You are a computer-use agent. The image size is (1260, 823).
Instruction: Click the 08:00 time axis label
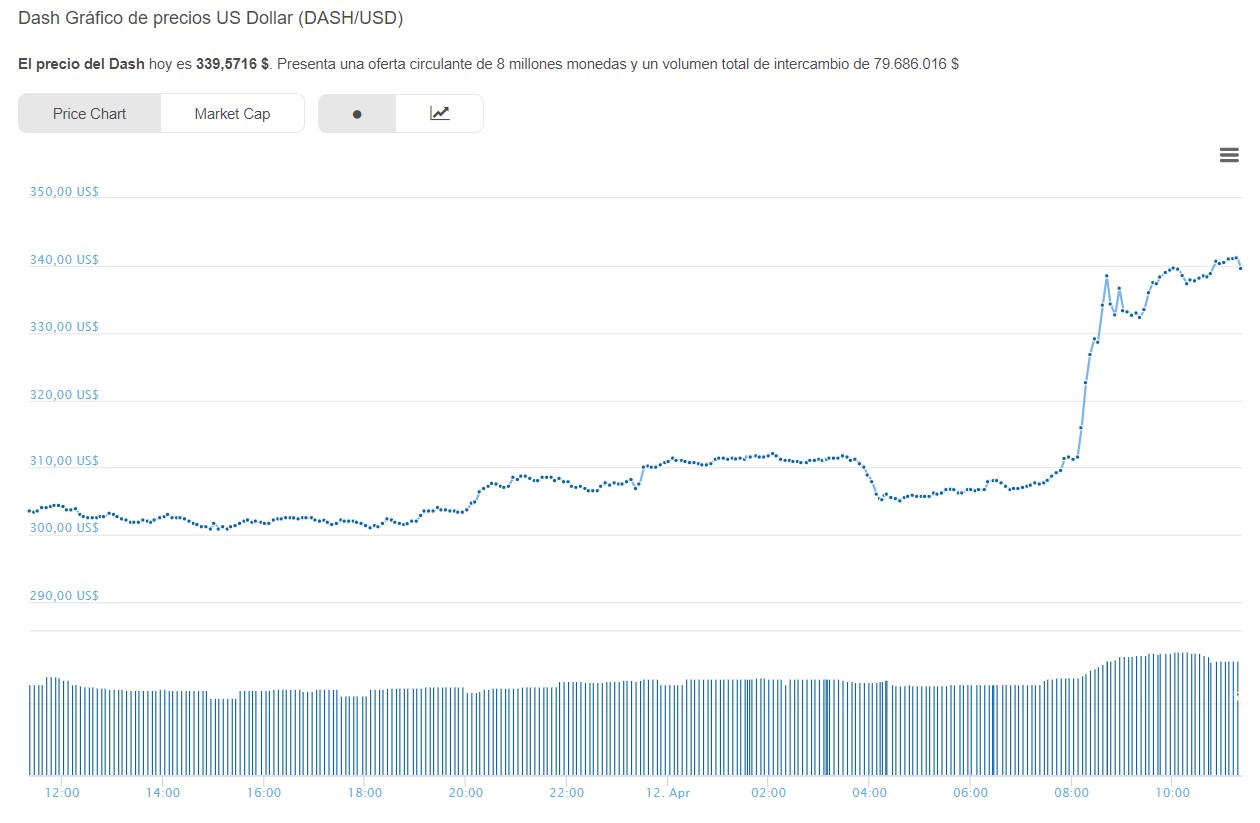point(1071,793)
